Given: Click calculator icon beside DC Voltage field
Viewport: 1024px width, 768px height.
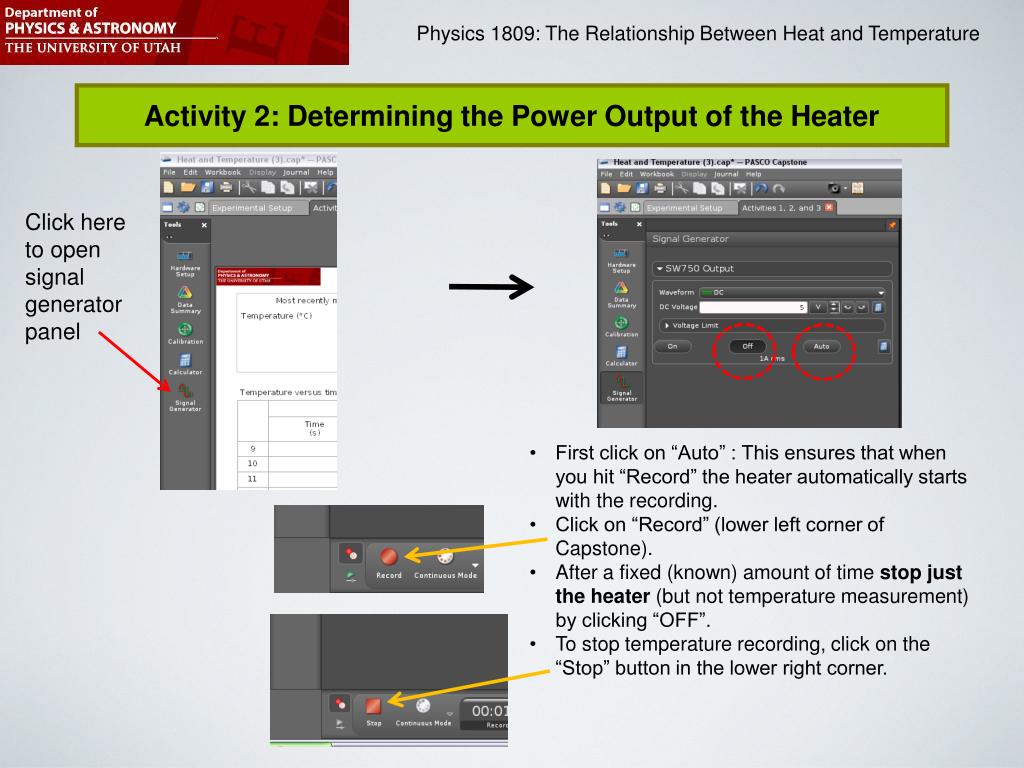Looking at the screenshot, I should (878, 307).
